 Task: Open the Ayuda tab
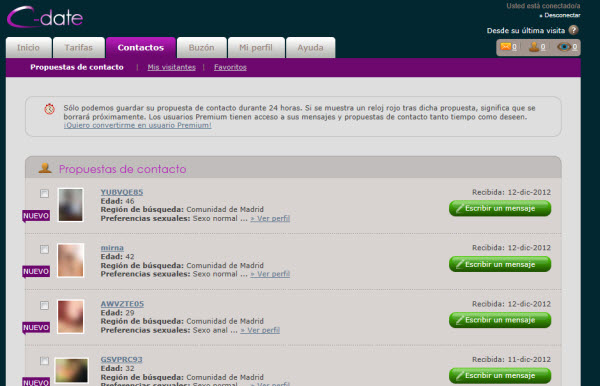click(x=310, y=47)
